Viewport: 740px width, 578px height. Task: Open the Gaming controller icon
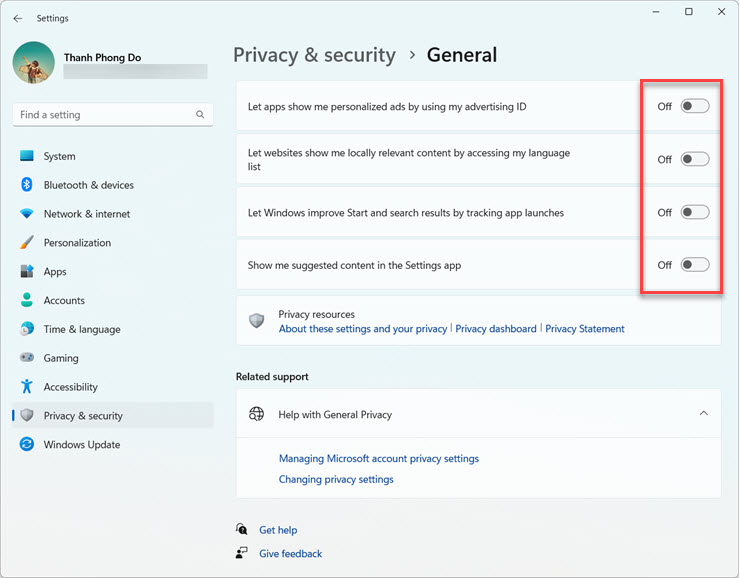point(27,358)
